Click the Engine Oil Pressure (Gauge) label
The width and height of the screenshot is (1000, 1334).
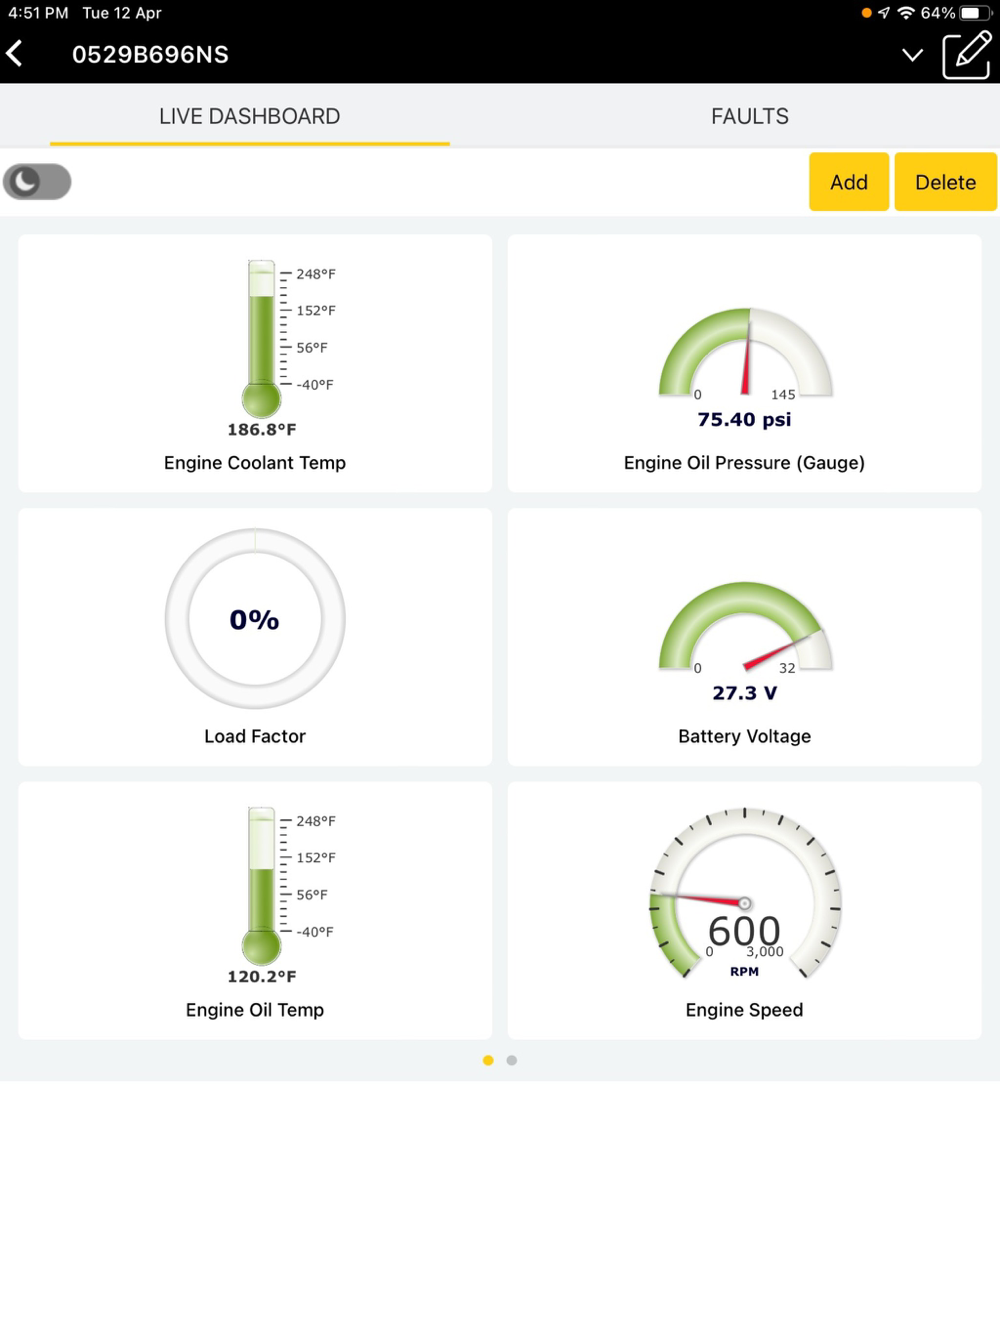(x=745, y=463)
